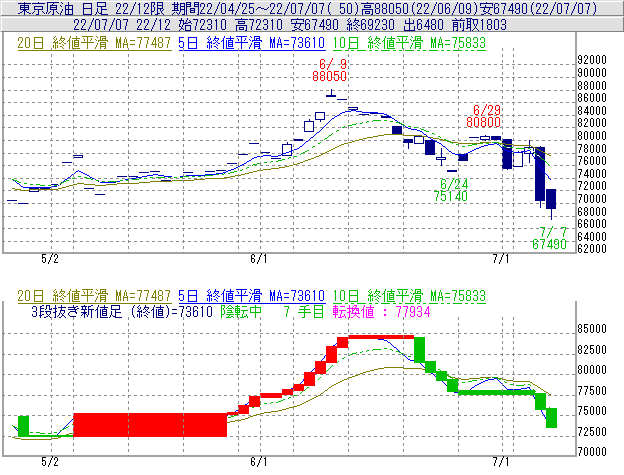This screenshot has height=475, width=624.
Task: Click the 安67490(22/07/07) text in title
Action: (x=538, y=8)
